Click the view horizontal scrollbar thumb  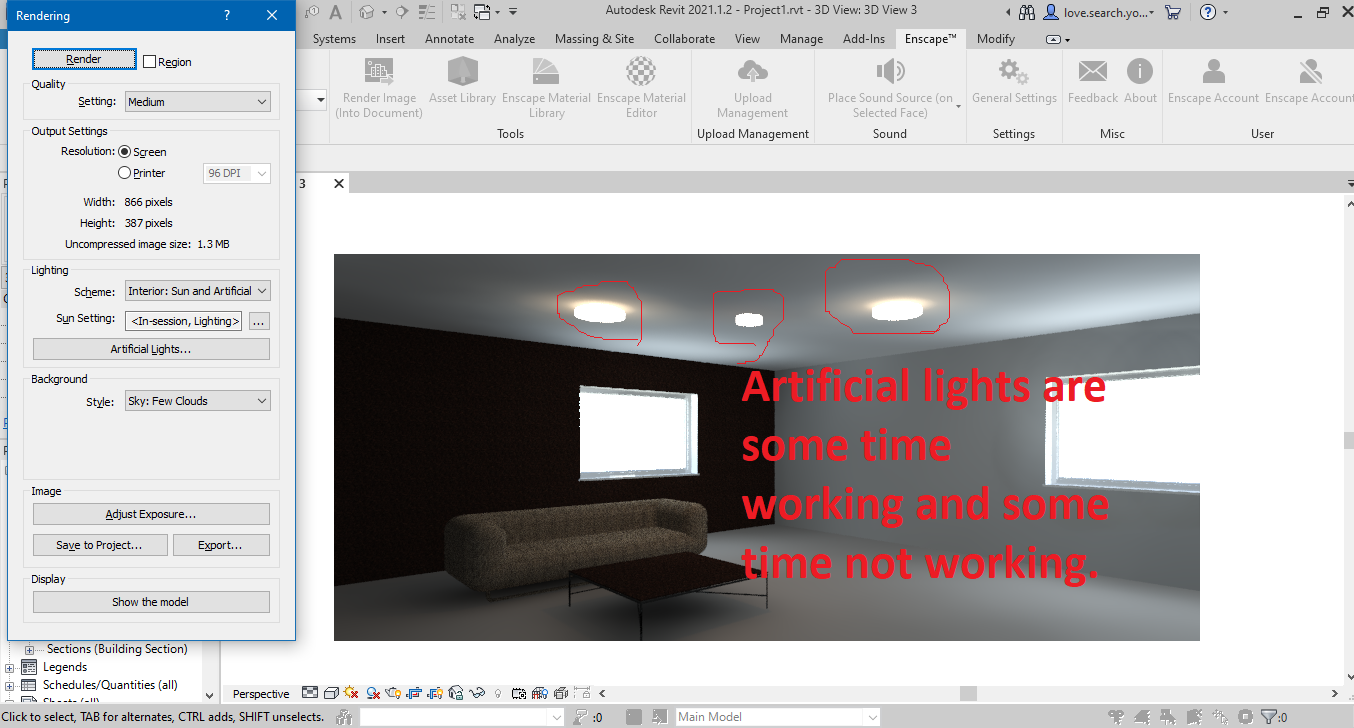tap(967, 693)
